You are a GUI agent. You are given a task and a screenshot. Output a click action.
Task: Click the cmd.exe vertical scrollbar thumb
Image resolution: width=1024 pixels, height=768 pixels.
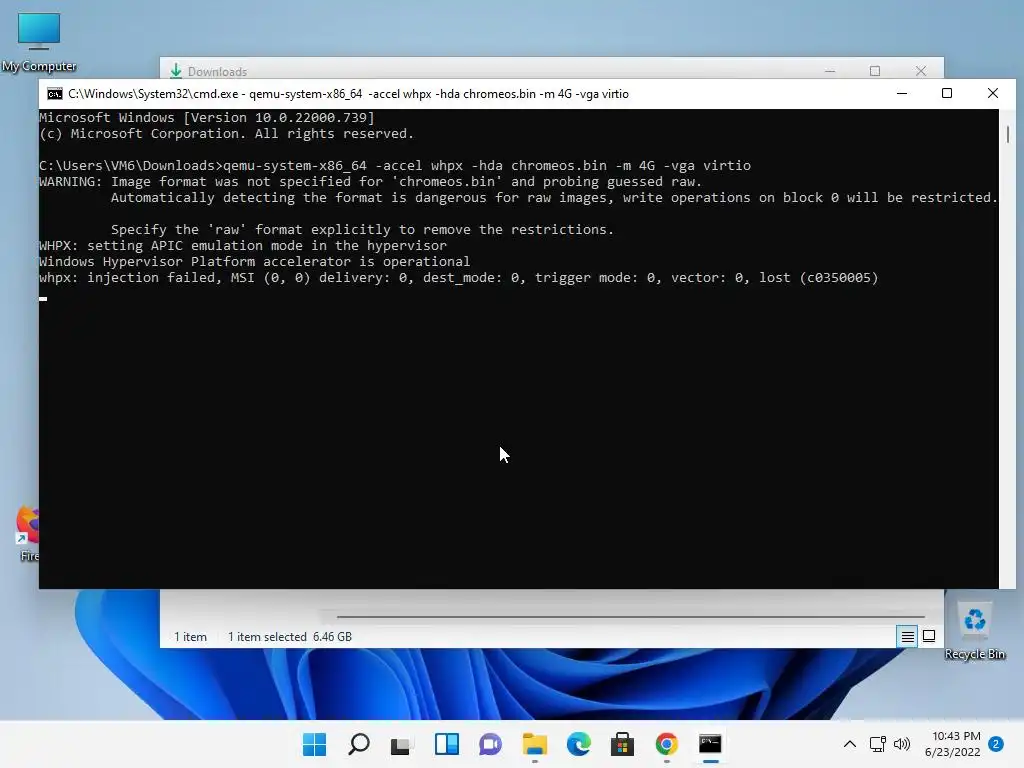click(x=1008, y=134)
